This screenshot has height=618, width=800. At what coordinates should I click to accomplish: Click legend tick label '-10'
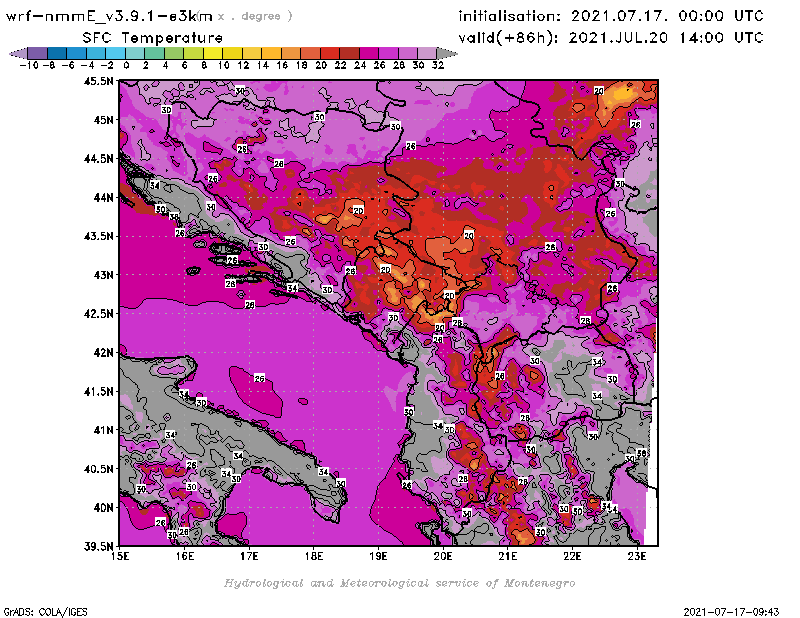click(29, 65)
